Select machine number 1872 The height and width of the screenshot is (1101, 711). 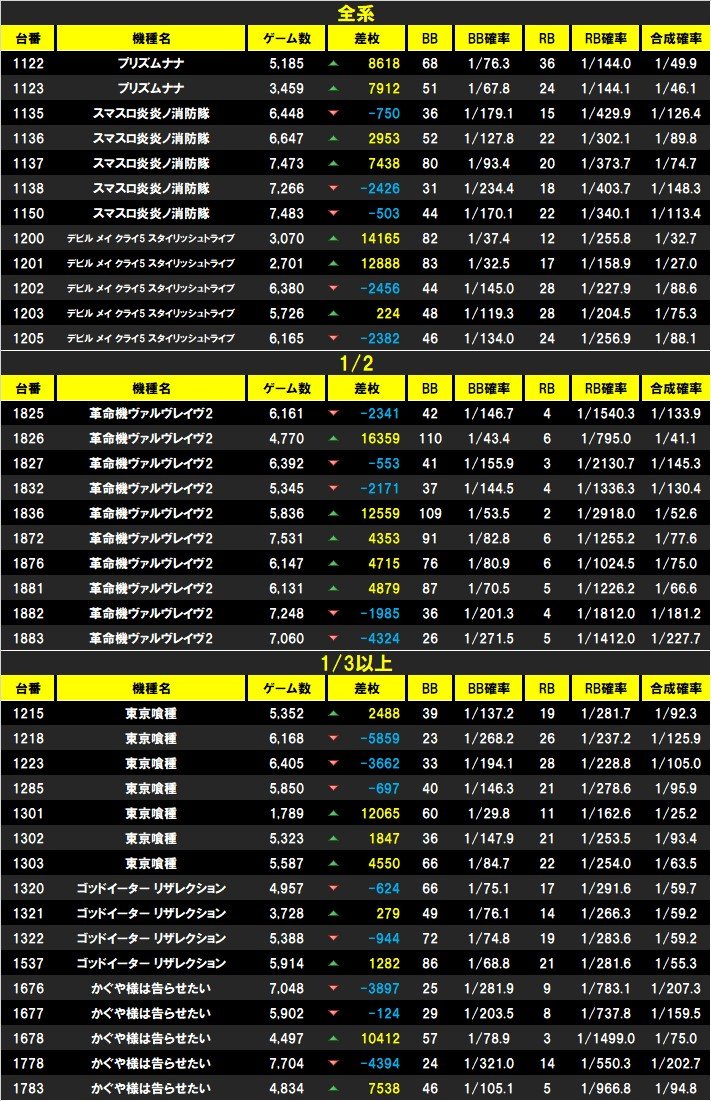pos(28,539)
